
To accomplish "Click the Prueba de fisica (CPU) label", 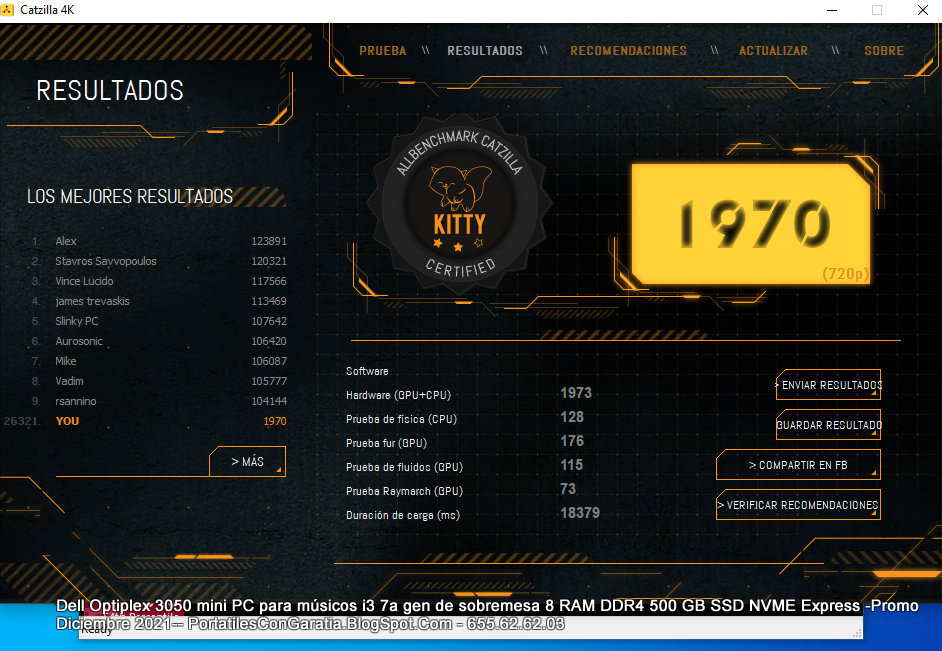I will point(401,419).
